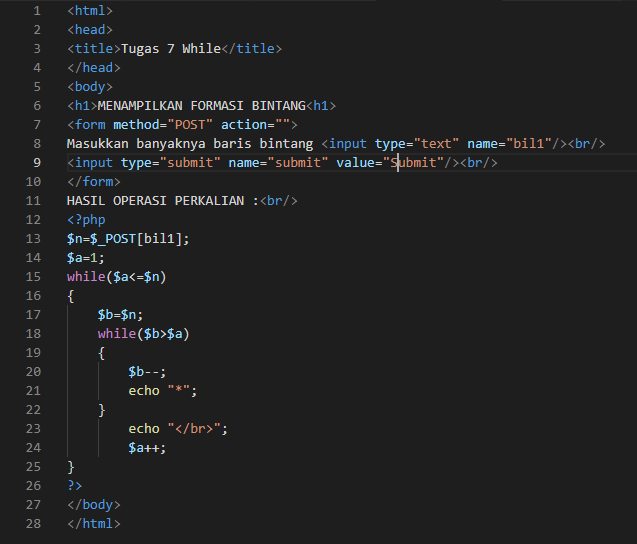The height and width of the screenshot is (544, 637).
Task: Click the echo "</br>"; statement on line 23
Action: [178, 429]
